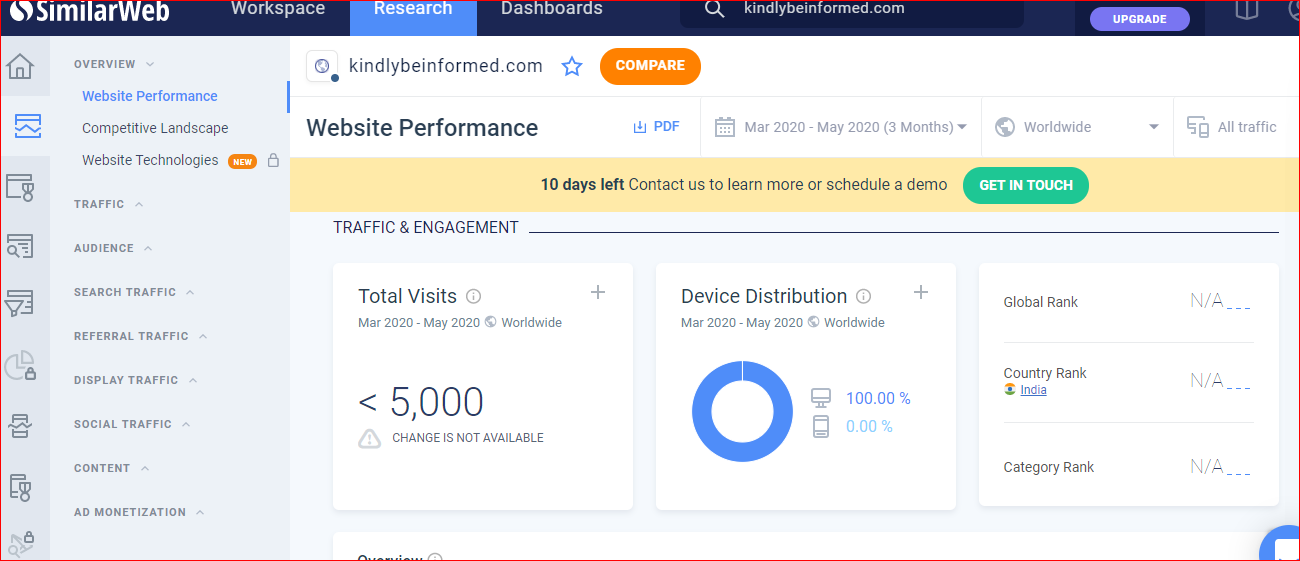Screen dimensions: 1300x561
Task: Click the mobile device icon in legend
Action: (x=821, y=427)
